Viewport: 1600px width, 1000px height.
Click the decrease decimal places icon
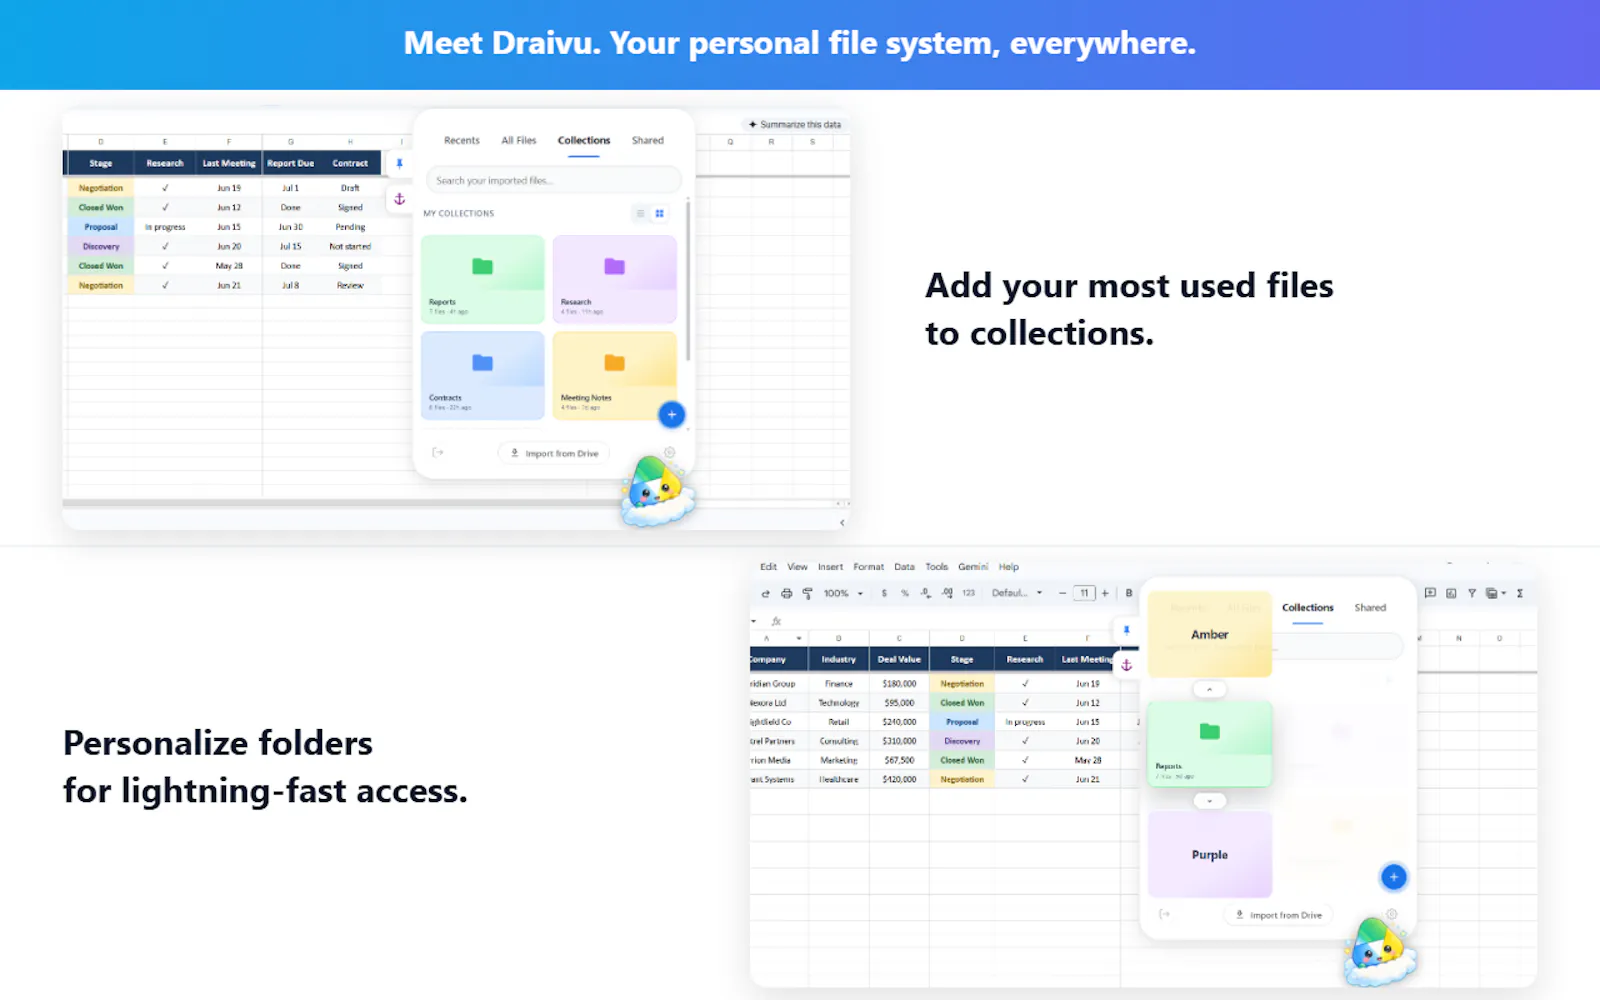(x=926, y=593)
